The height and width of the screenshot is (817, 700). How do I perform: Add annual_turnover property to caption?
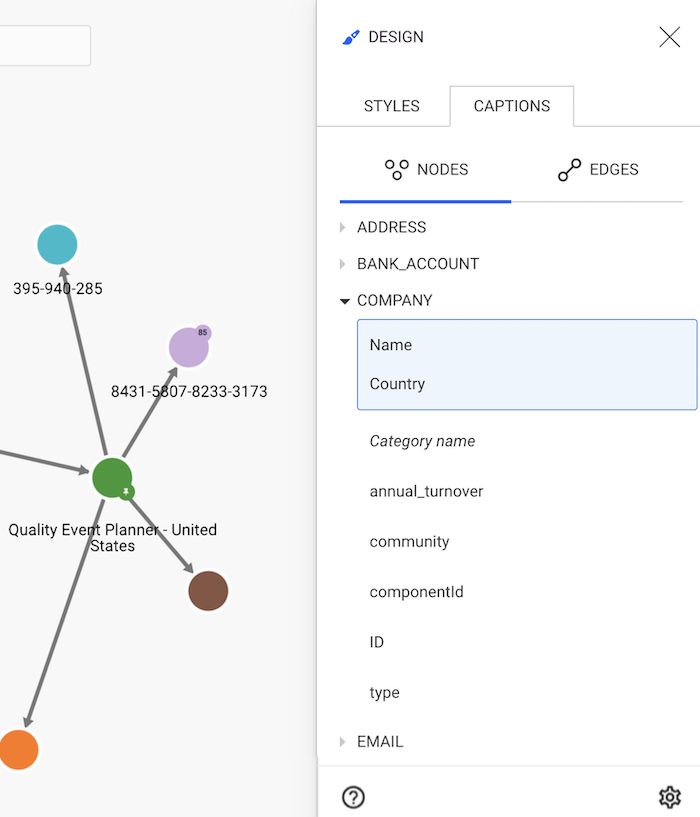coord(426,492)
